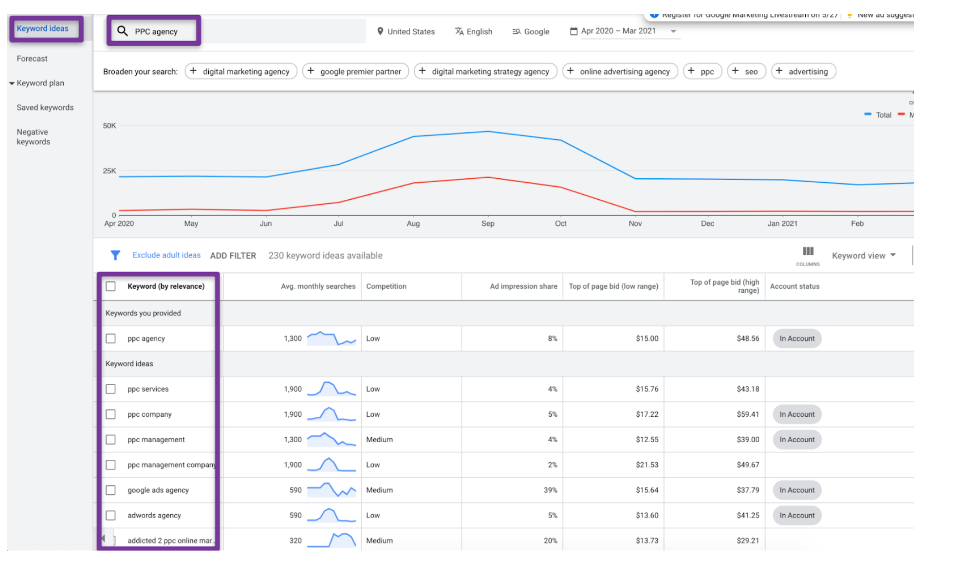Open the Columns icon settings
Screen dimensions: 967x567
[x=808, y=252]
